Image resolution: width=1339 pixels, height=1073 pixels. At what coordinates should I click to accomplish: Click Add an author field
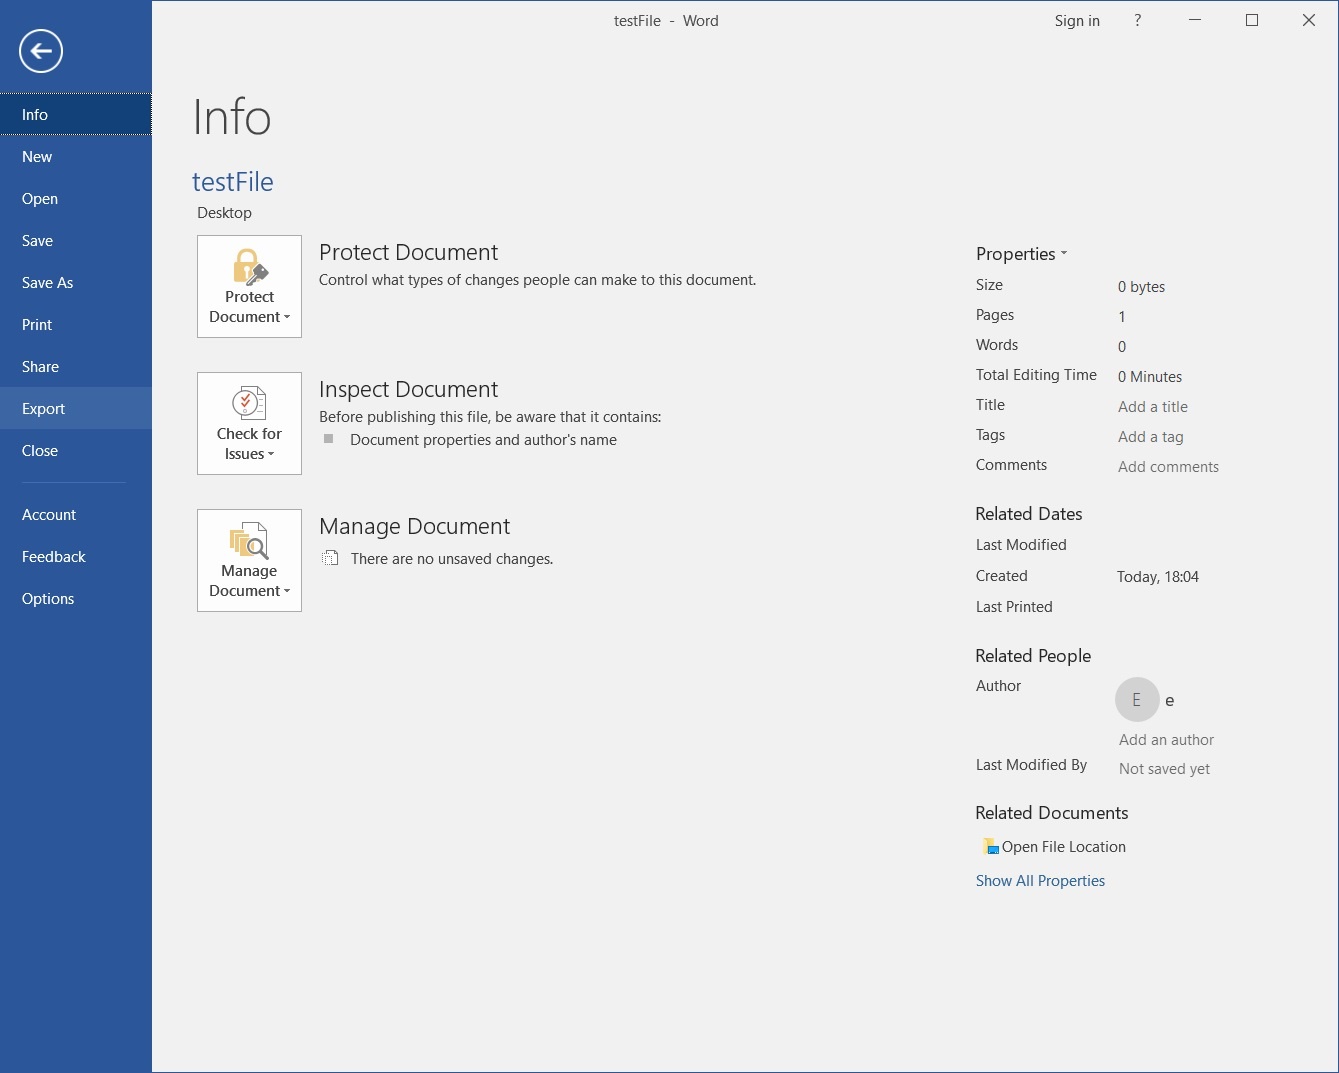[x=1166, y=740]
